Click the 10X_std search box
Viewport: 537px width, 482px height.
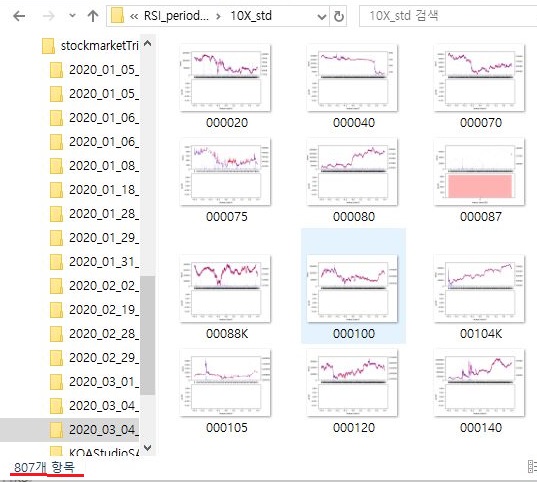point(448,16)
